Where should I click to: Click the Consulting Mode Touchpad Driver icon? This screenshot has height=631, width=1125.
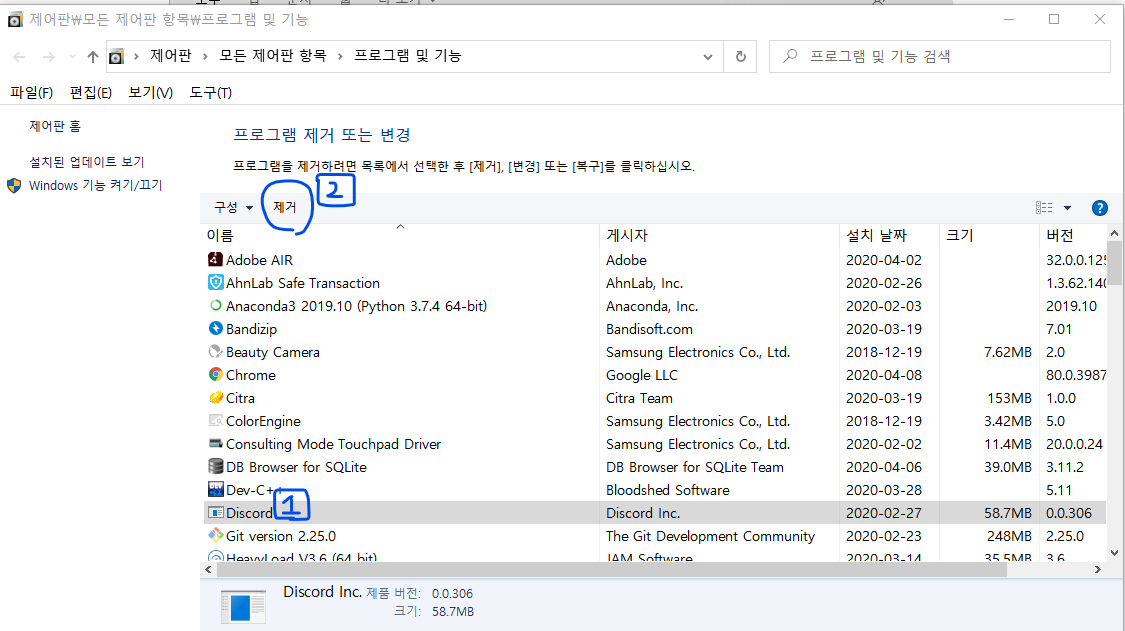click(x=215, y=443)
